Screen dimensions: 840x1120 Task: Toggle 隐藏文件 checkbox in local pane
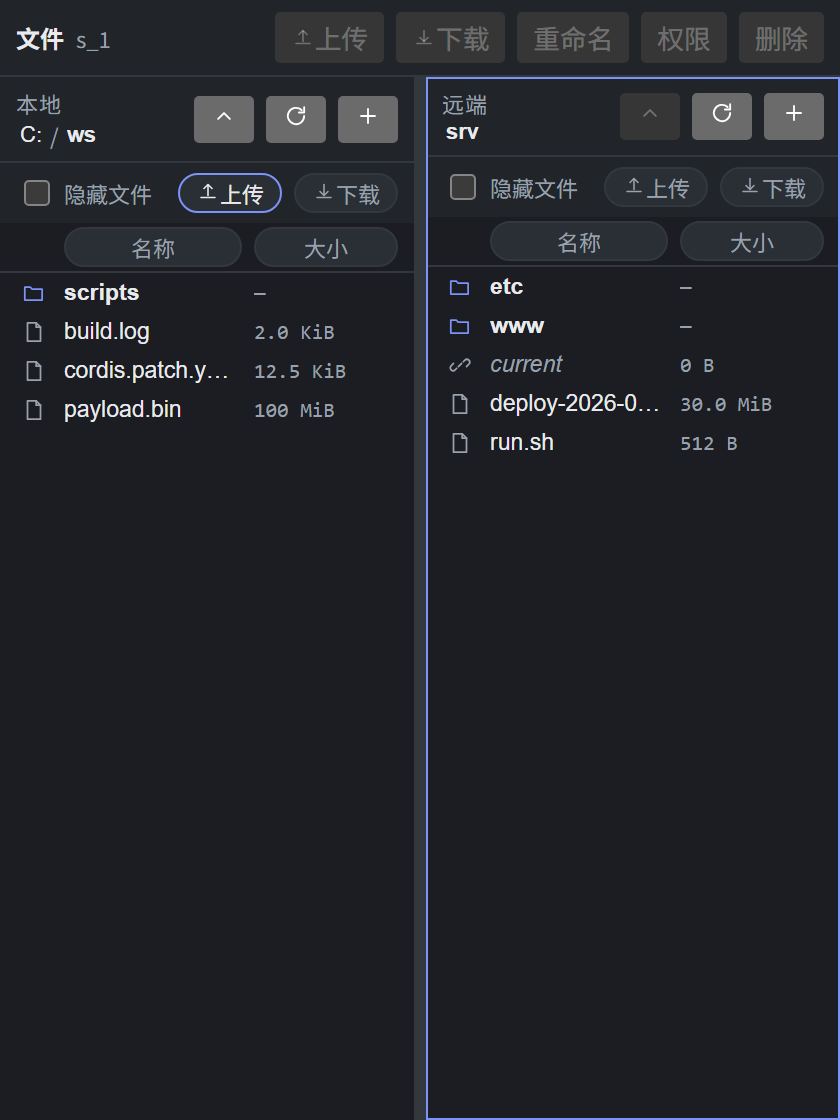coord(37,193)
